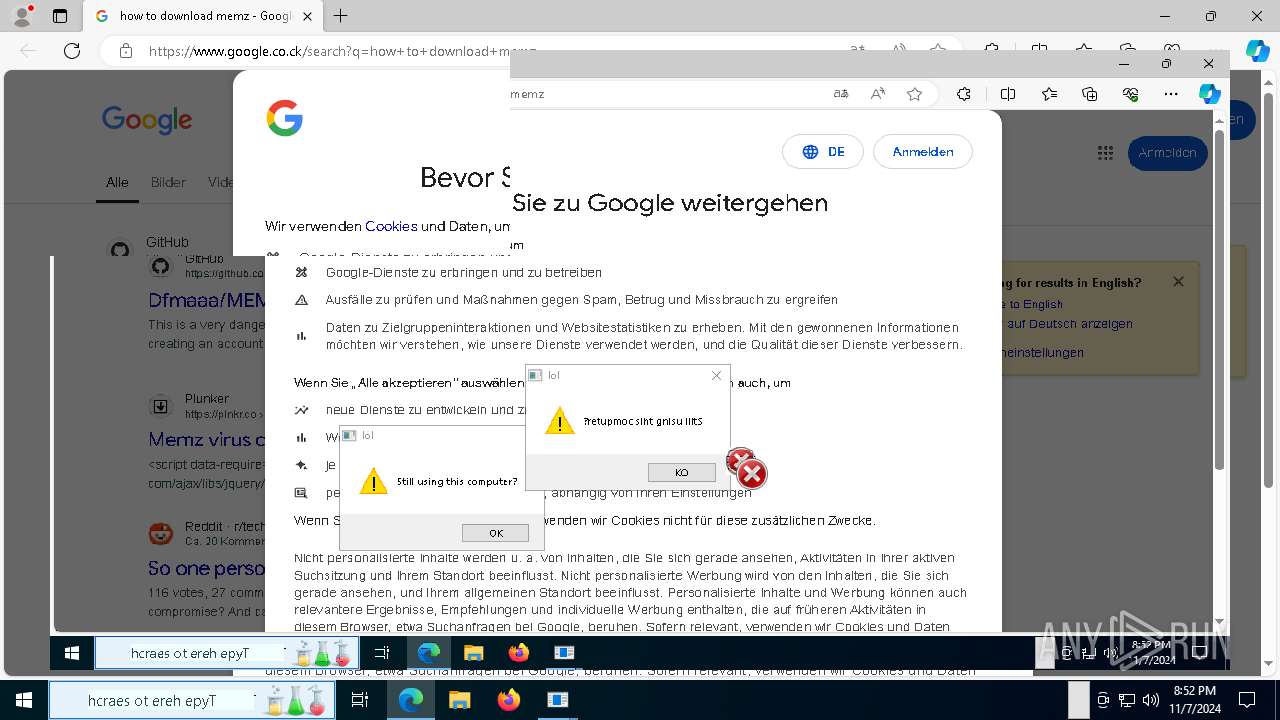Image resolution: width=1280 pixels, height=720 pixels.
Task: Click the 8:52 PM clock on bottommost taskbar
Action: [1195, 700]
